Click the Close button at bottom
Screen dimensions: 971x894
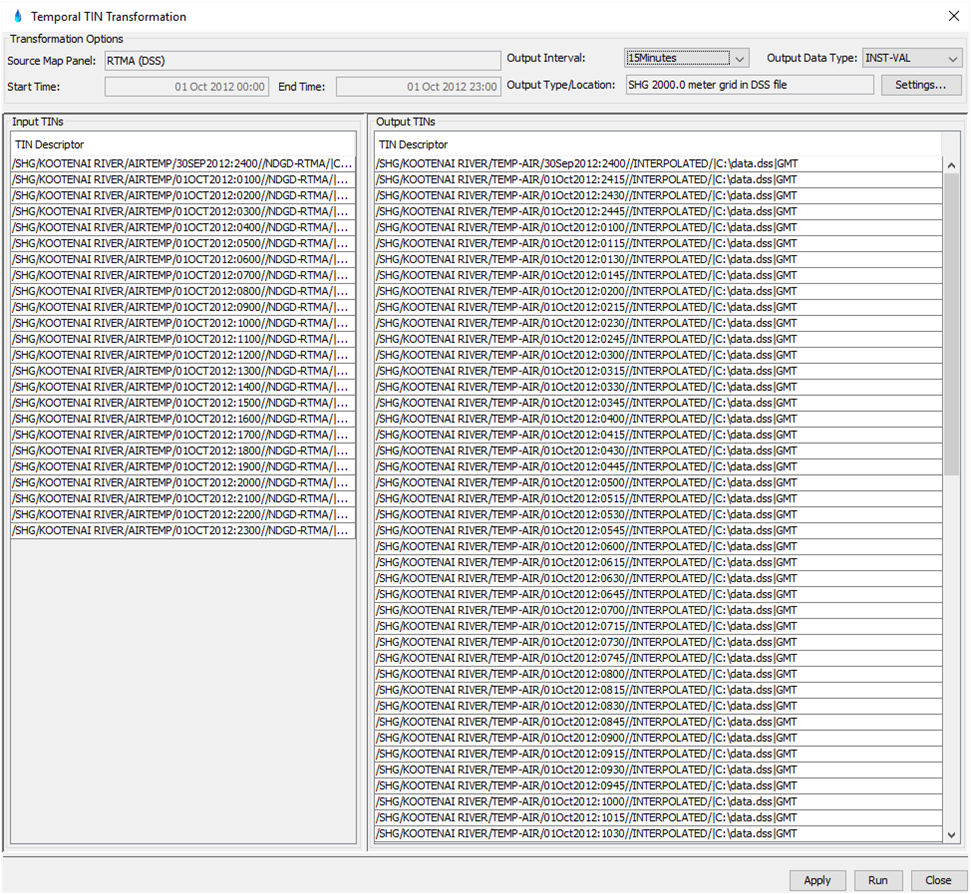coord(938,880)
